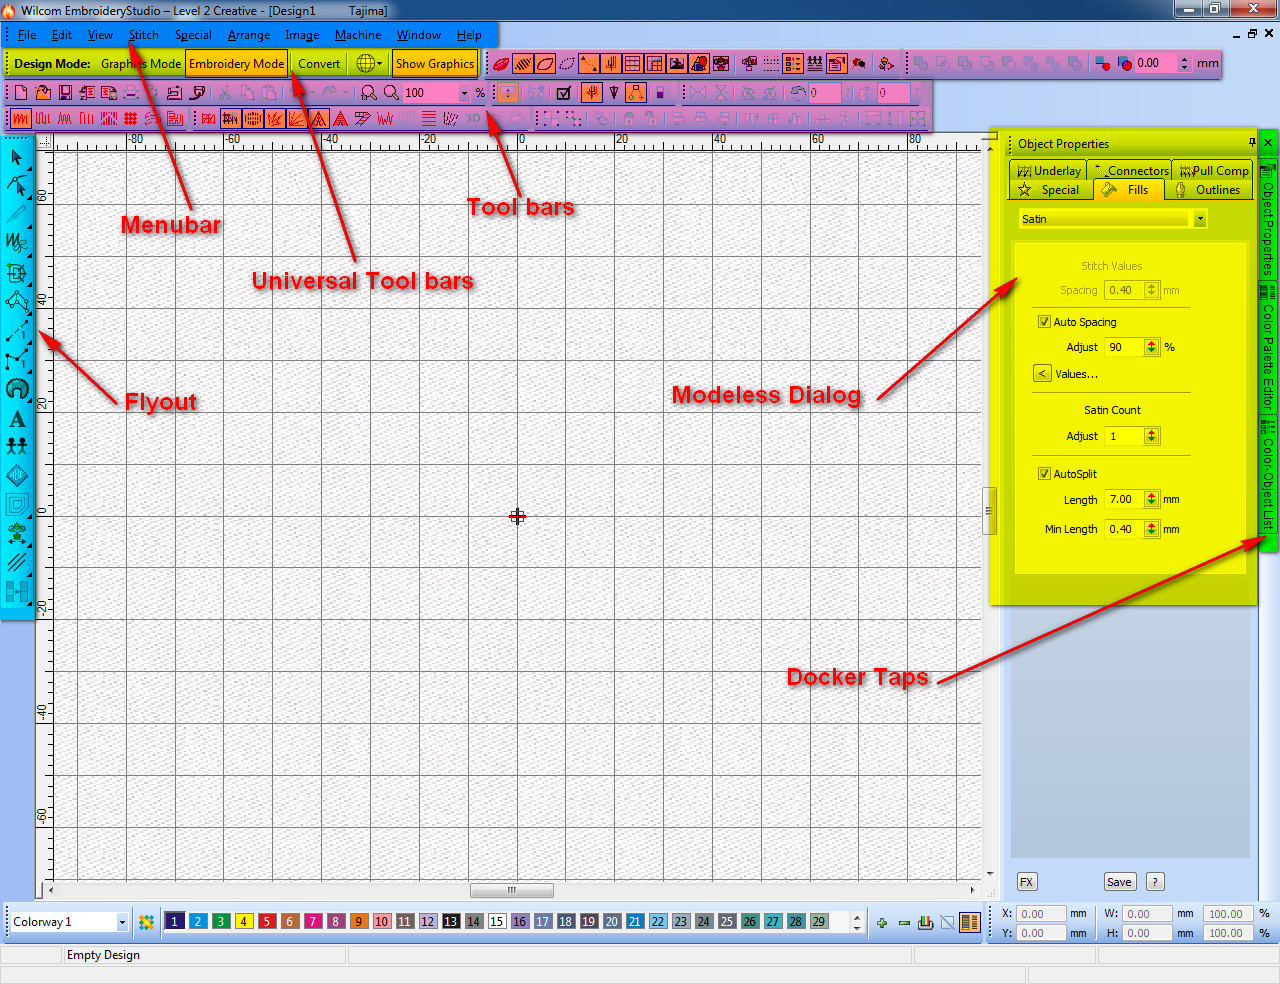The width and height of the screenshot is (1280, 984).
Task: Select color swatch 5
Action: [x=267, y=922]
